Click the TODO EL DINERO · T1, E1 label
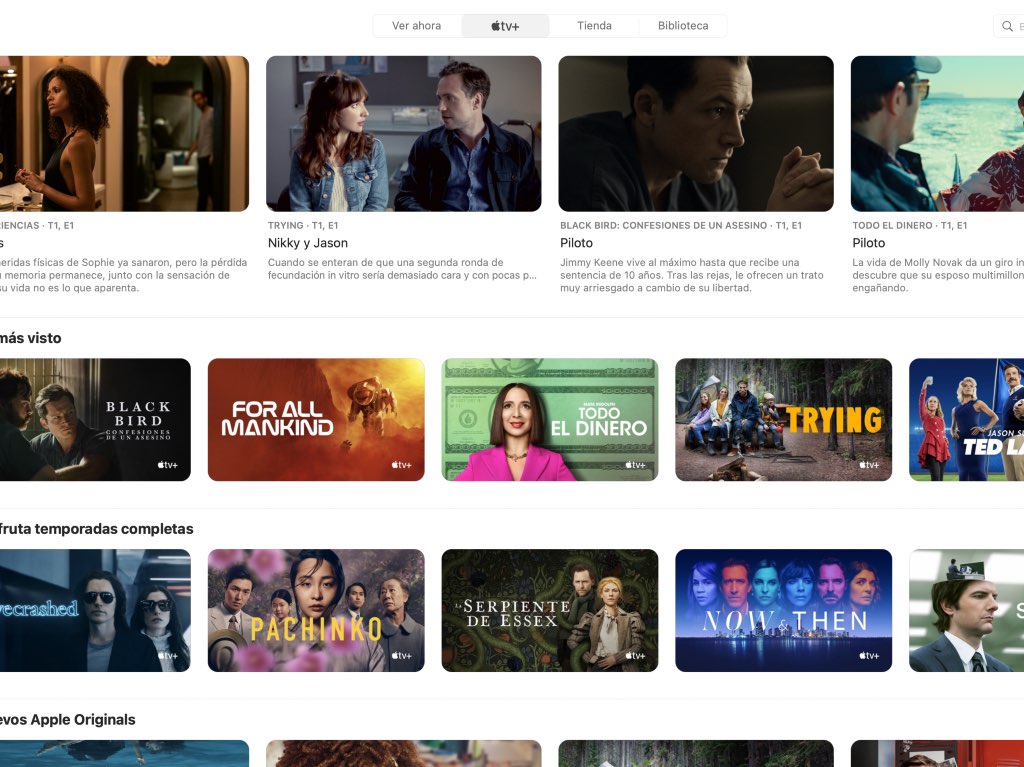Image resolution: width=1024 pixels, height=767 pixels. [x=910, y=225]
